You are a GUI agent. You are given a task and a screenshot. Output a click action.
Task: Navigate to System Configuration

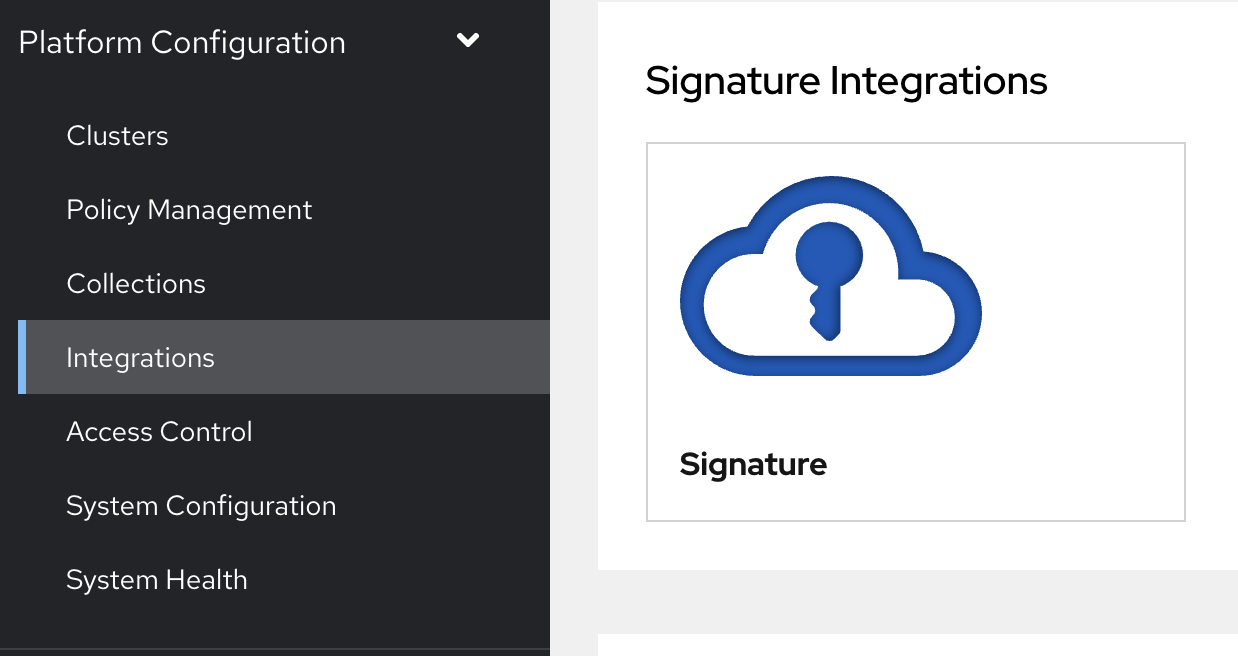click(x=201, y=506)
